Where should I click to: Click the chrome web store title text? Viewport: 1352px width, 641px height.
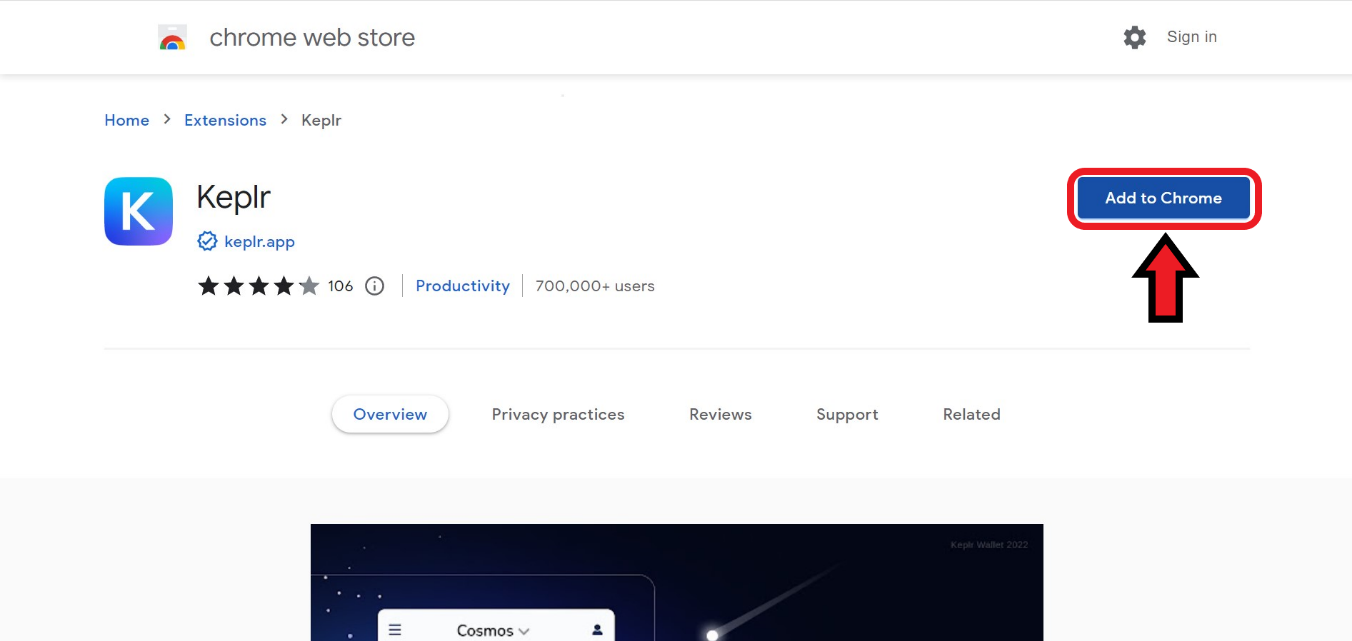(x=312, y=38)
